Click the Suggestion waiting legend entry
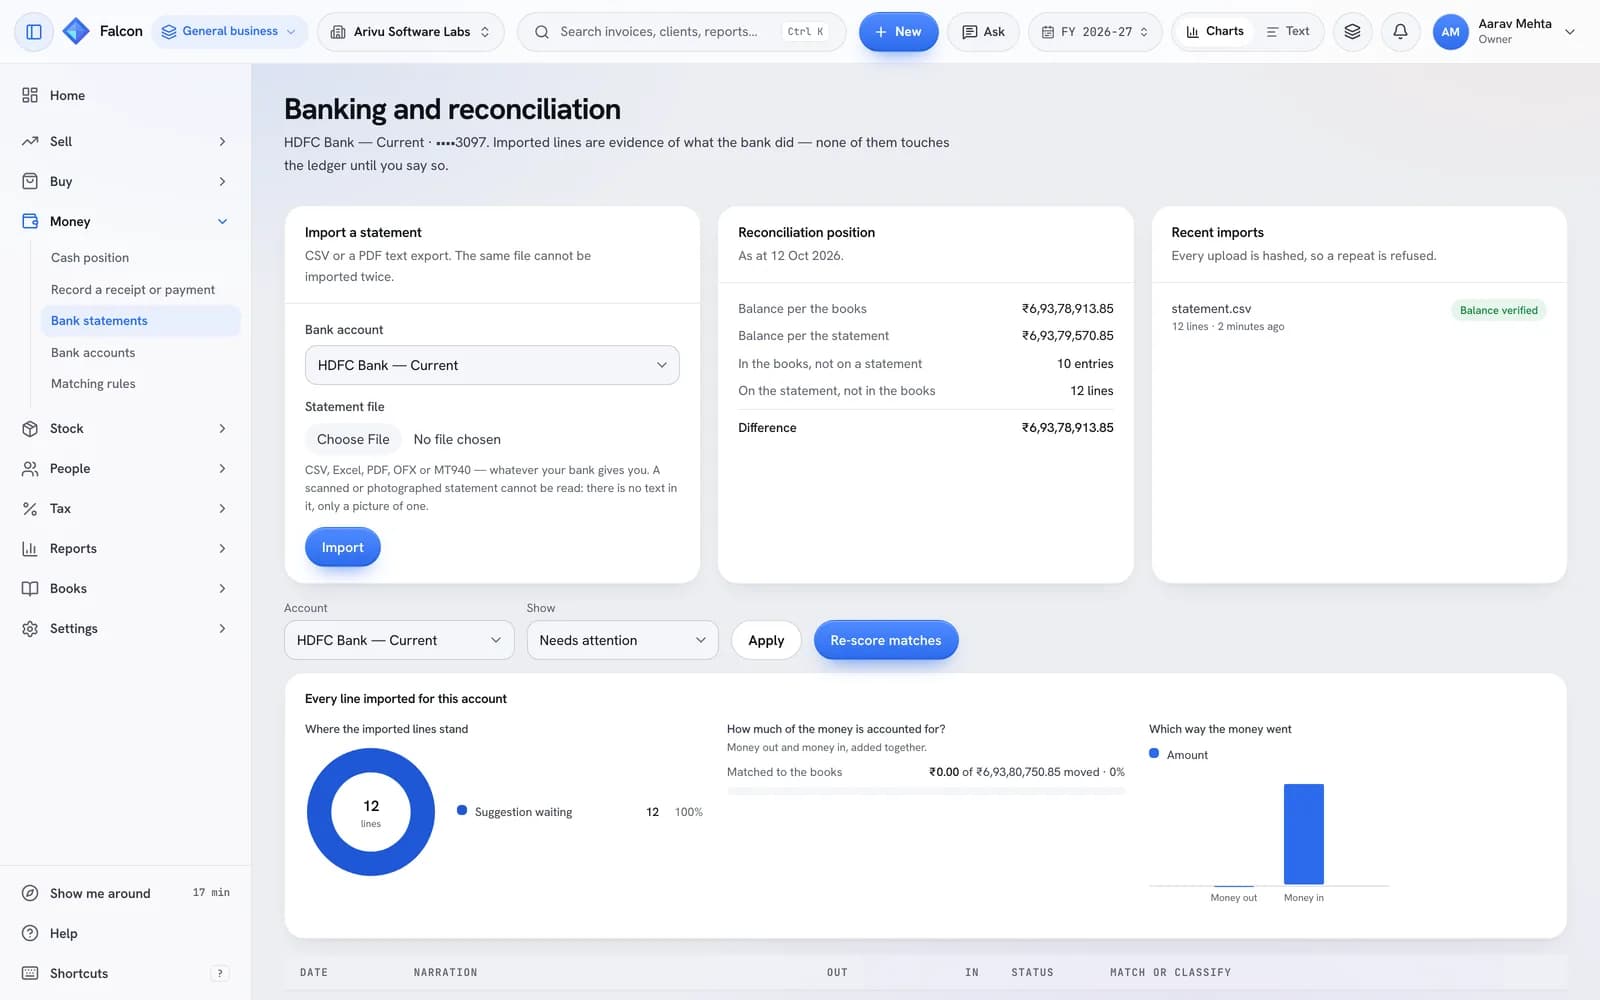The width and height of the screenshot is (1600, 1000). [x=580, y=812]
